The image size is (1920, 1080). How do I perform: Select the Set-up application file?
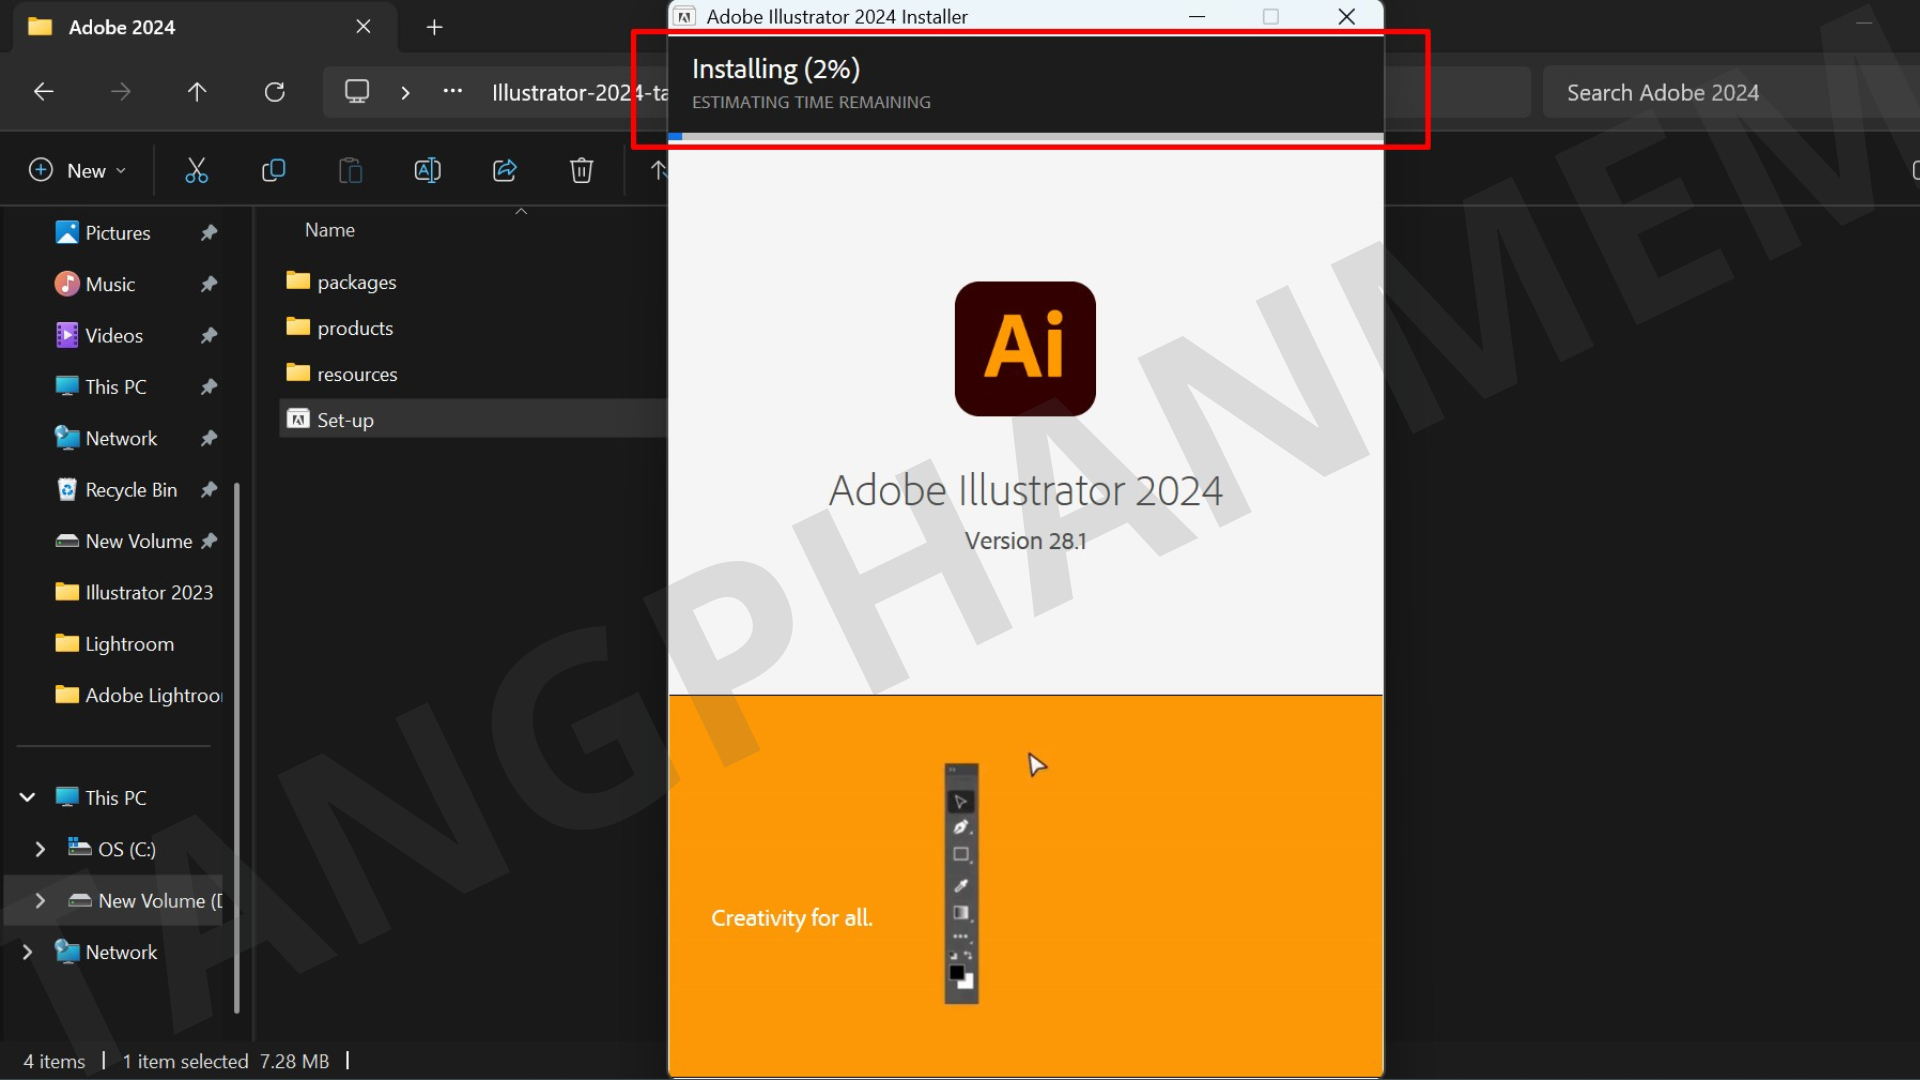tap(473, 420)
